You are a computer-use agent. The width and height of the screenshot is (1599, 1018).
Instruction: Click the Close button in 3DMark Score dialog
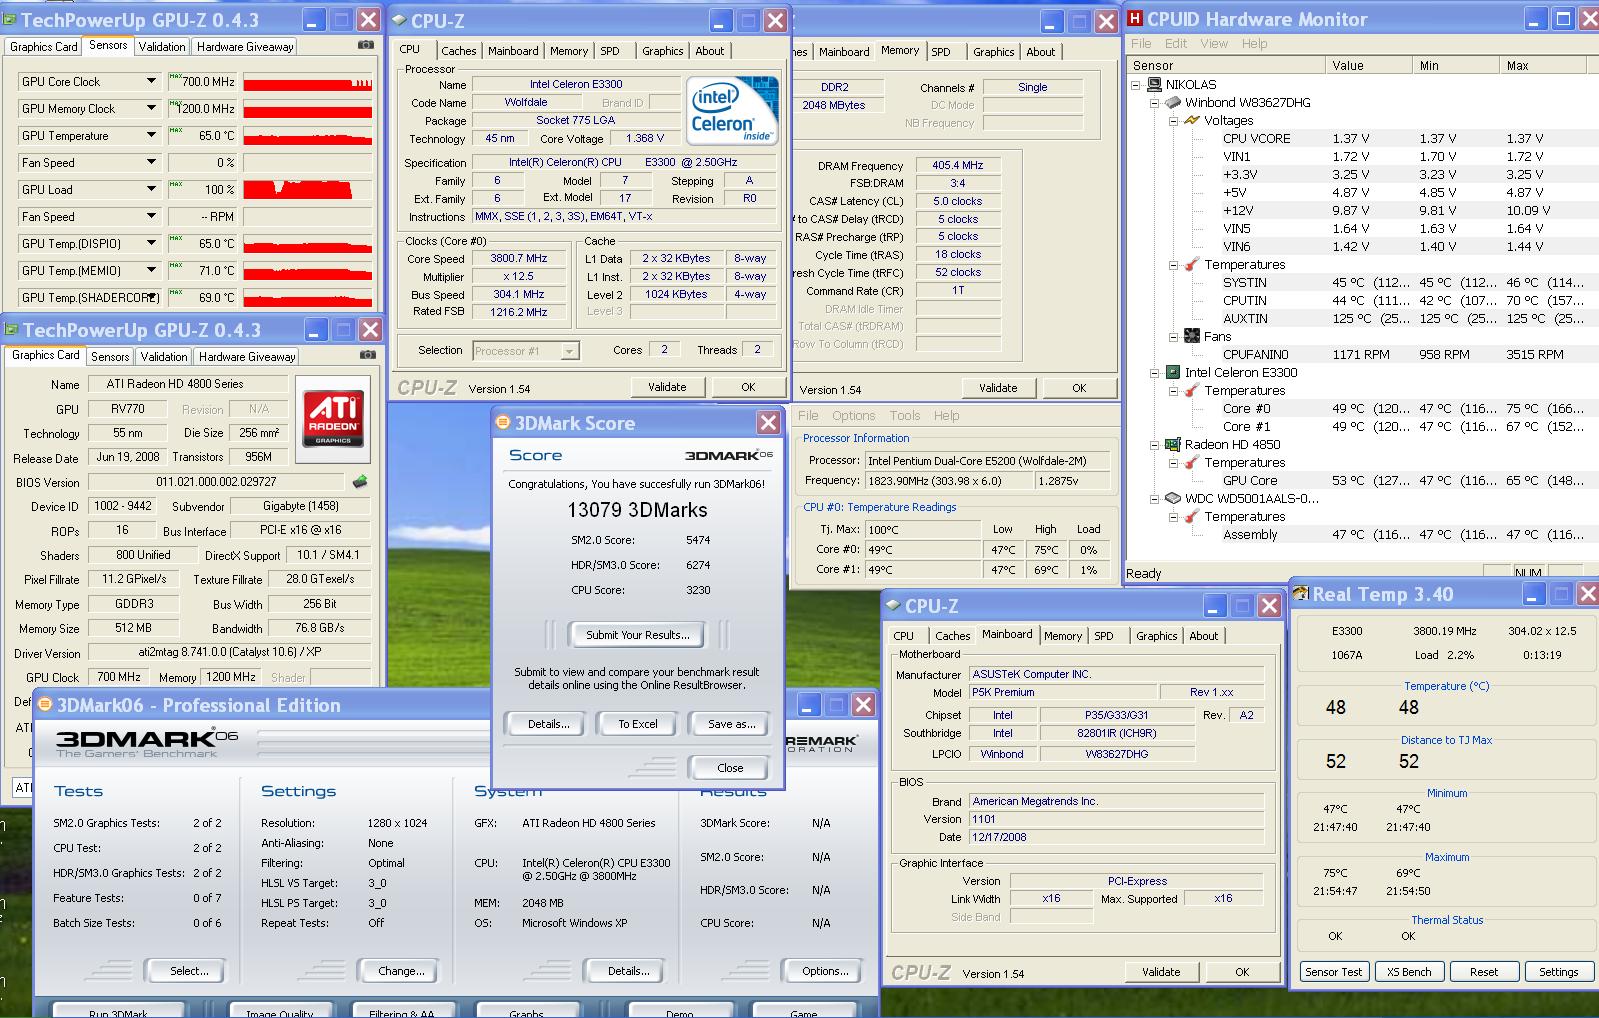click(730, 768)
